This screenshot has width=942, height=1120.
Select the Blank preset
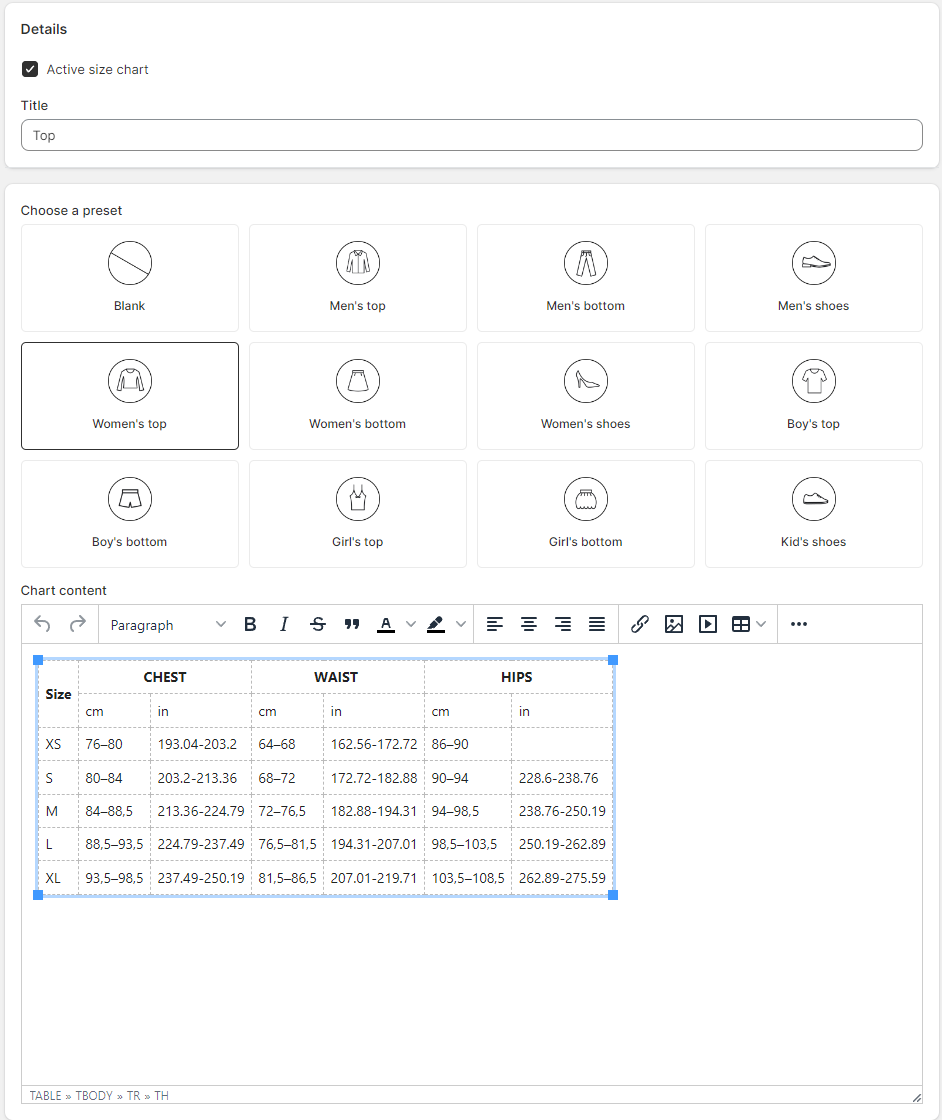point(130,278)
